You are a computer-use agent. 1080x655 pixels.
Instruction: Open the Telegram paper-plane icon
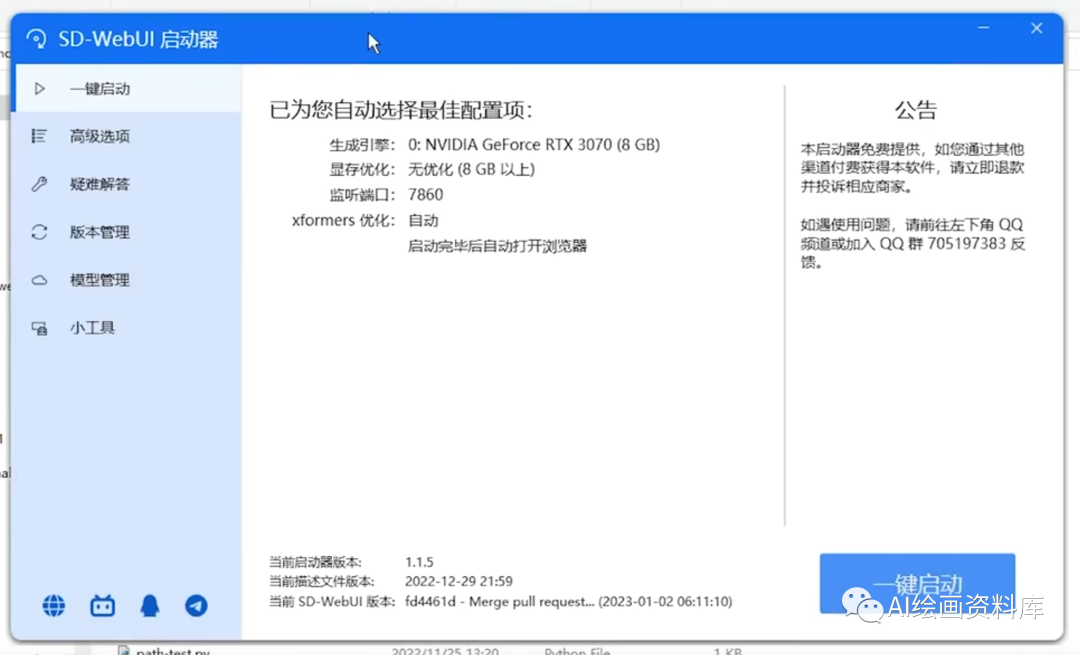pyautogui.click(x=196, y=605)
